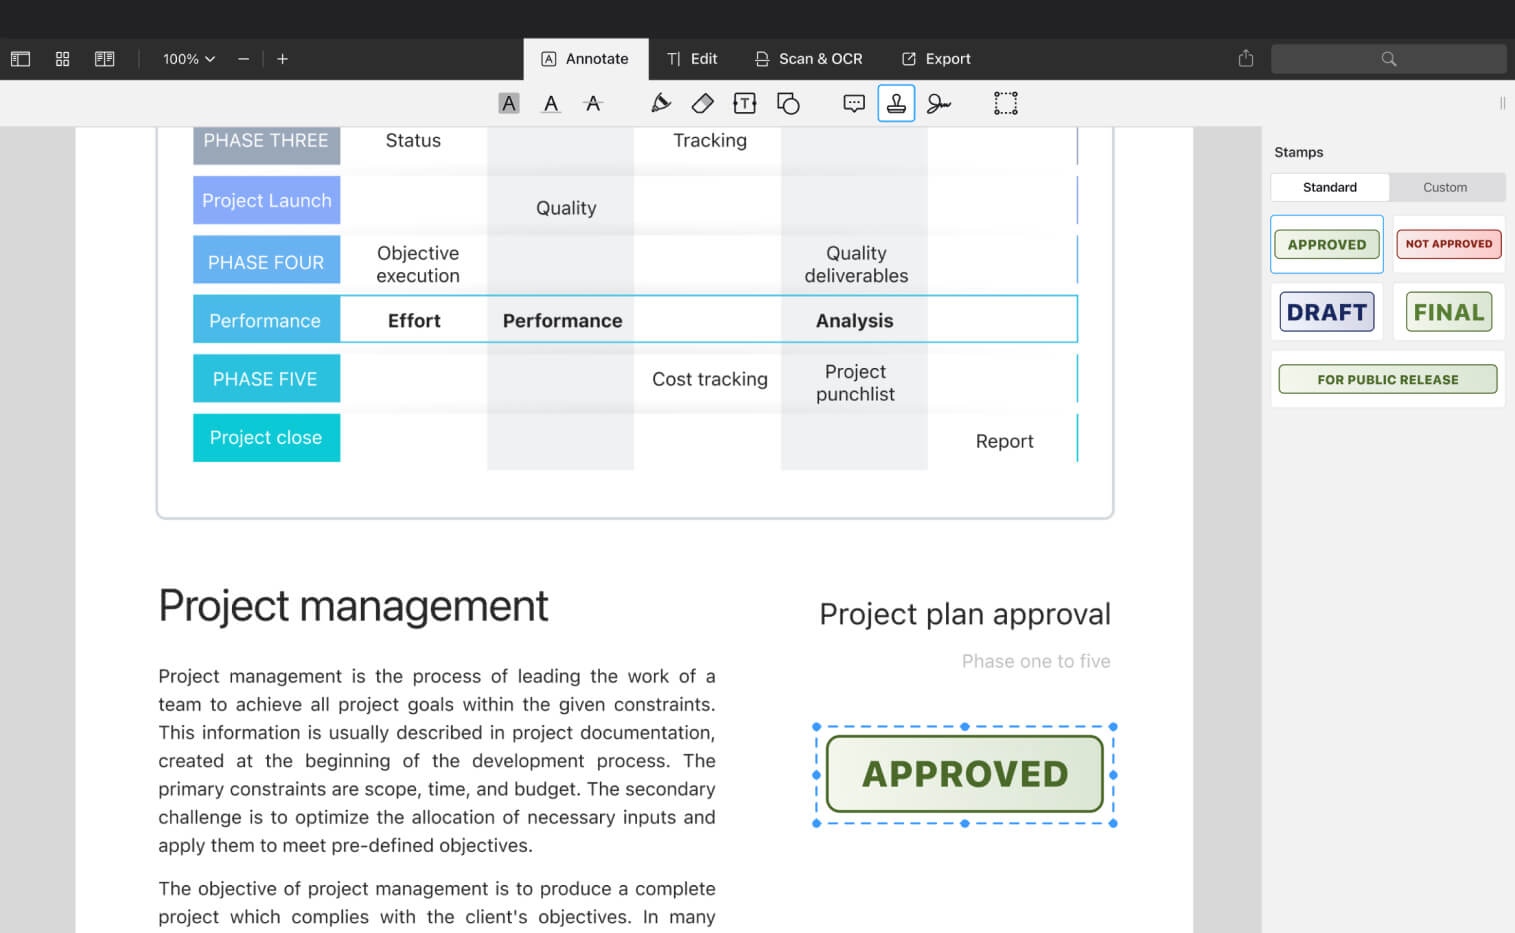
Task: Apply the NOT APPROVED stamp
Action: (1448, 244)
